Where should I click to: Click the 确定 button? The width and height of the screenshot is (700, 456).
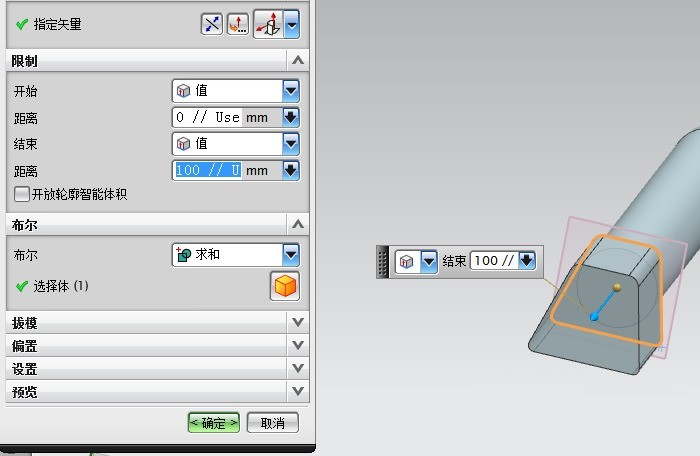214,423
